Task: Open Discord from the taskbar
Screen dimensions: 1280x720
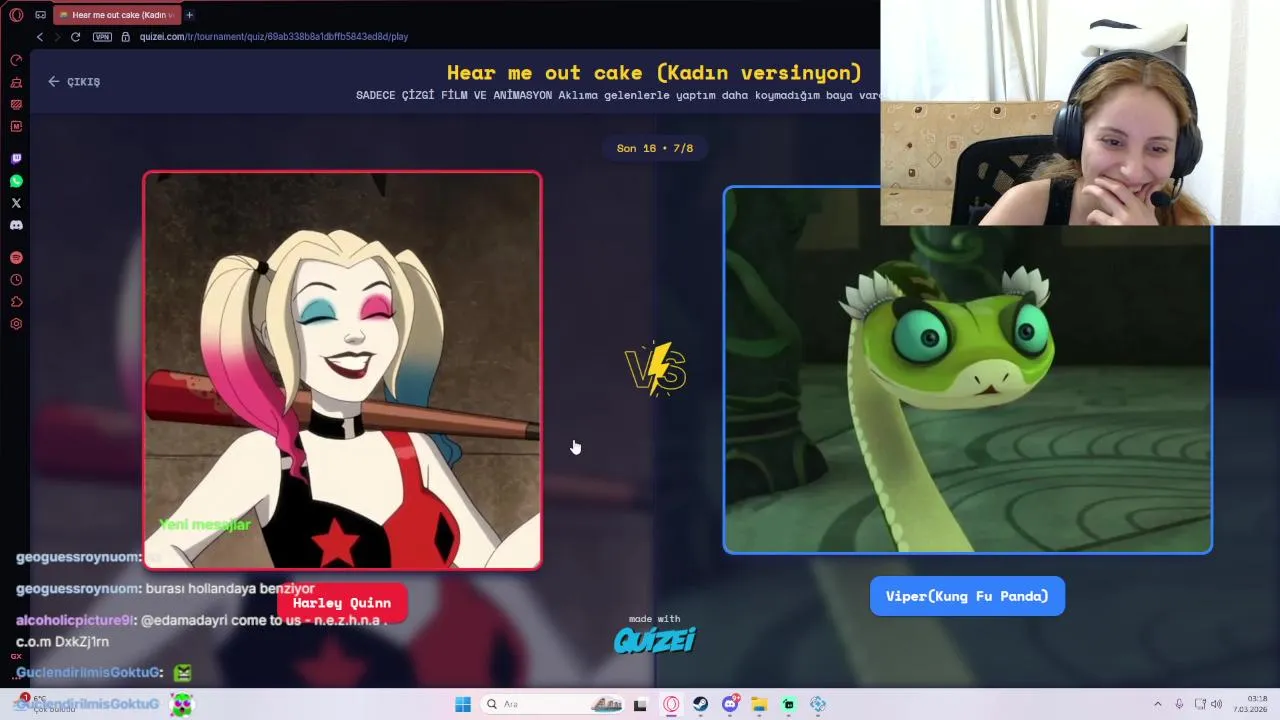Action: click(730, 704)
